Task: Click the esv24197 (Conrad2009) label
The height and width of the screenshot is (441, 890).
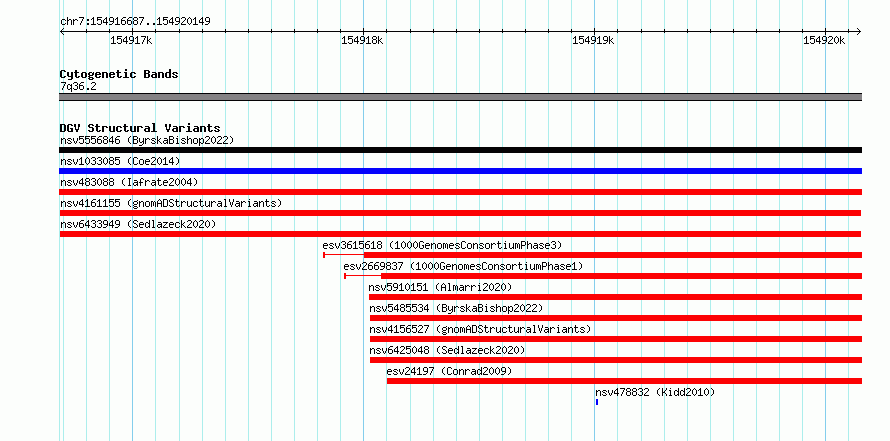Action: 450,371
